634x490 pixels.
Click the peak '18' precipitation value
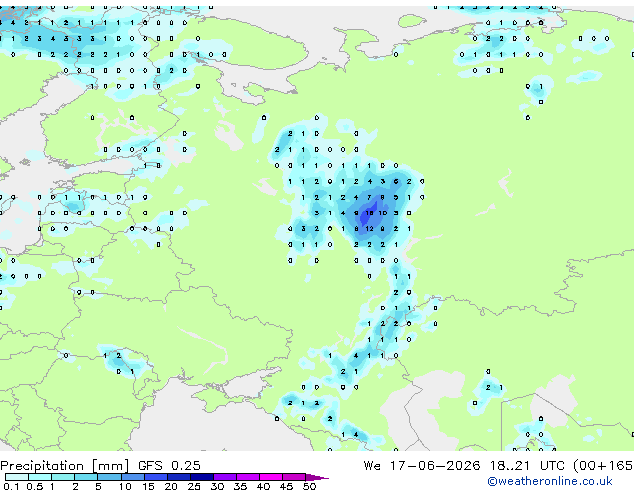(369, 213)
